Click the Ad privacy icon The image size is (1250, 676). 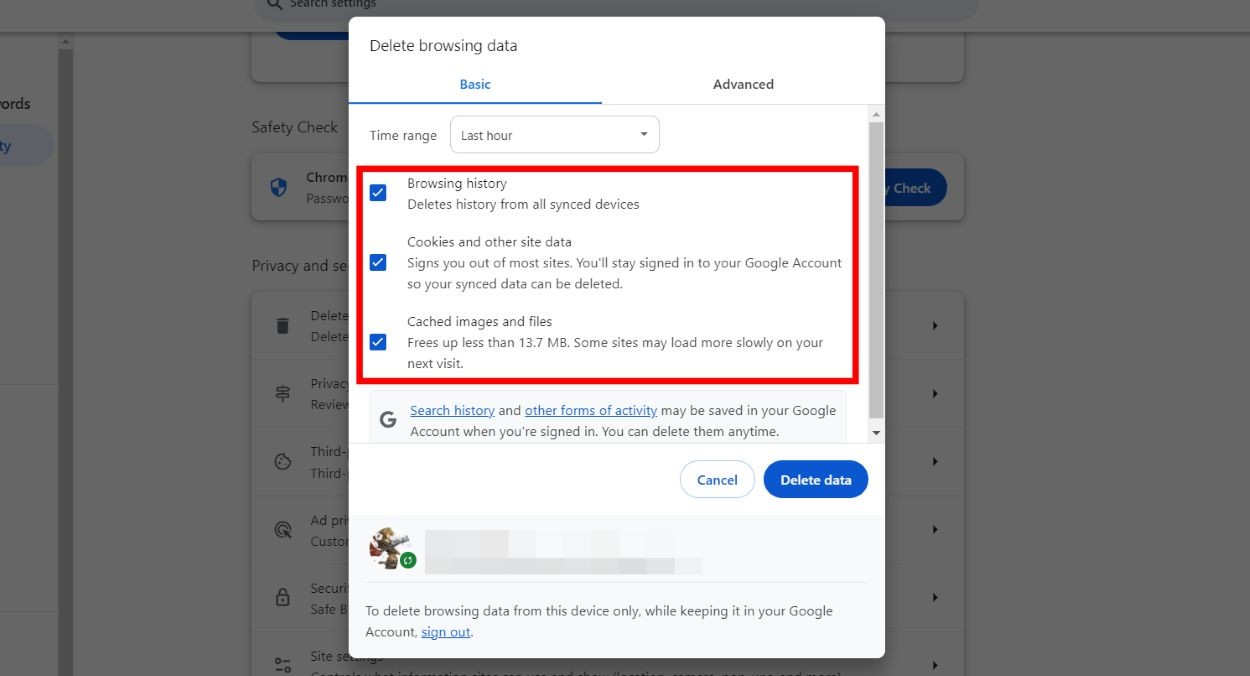click(283, 530)
